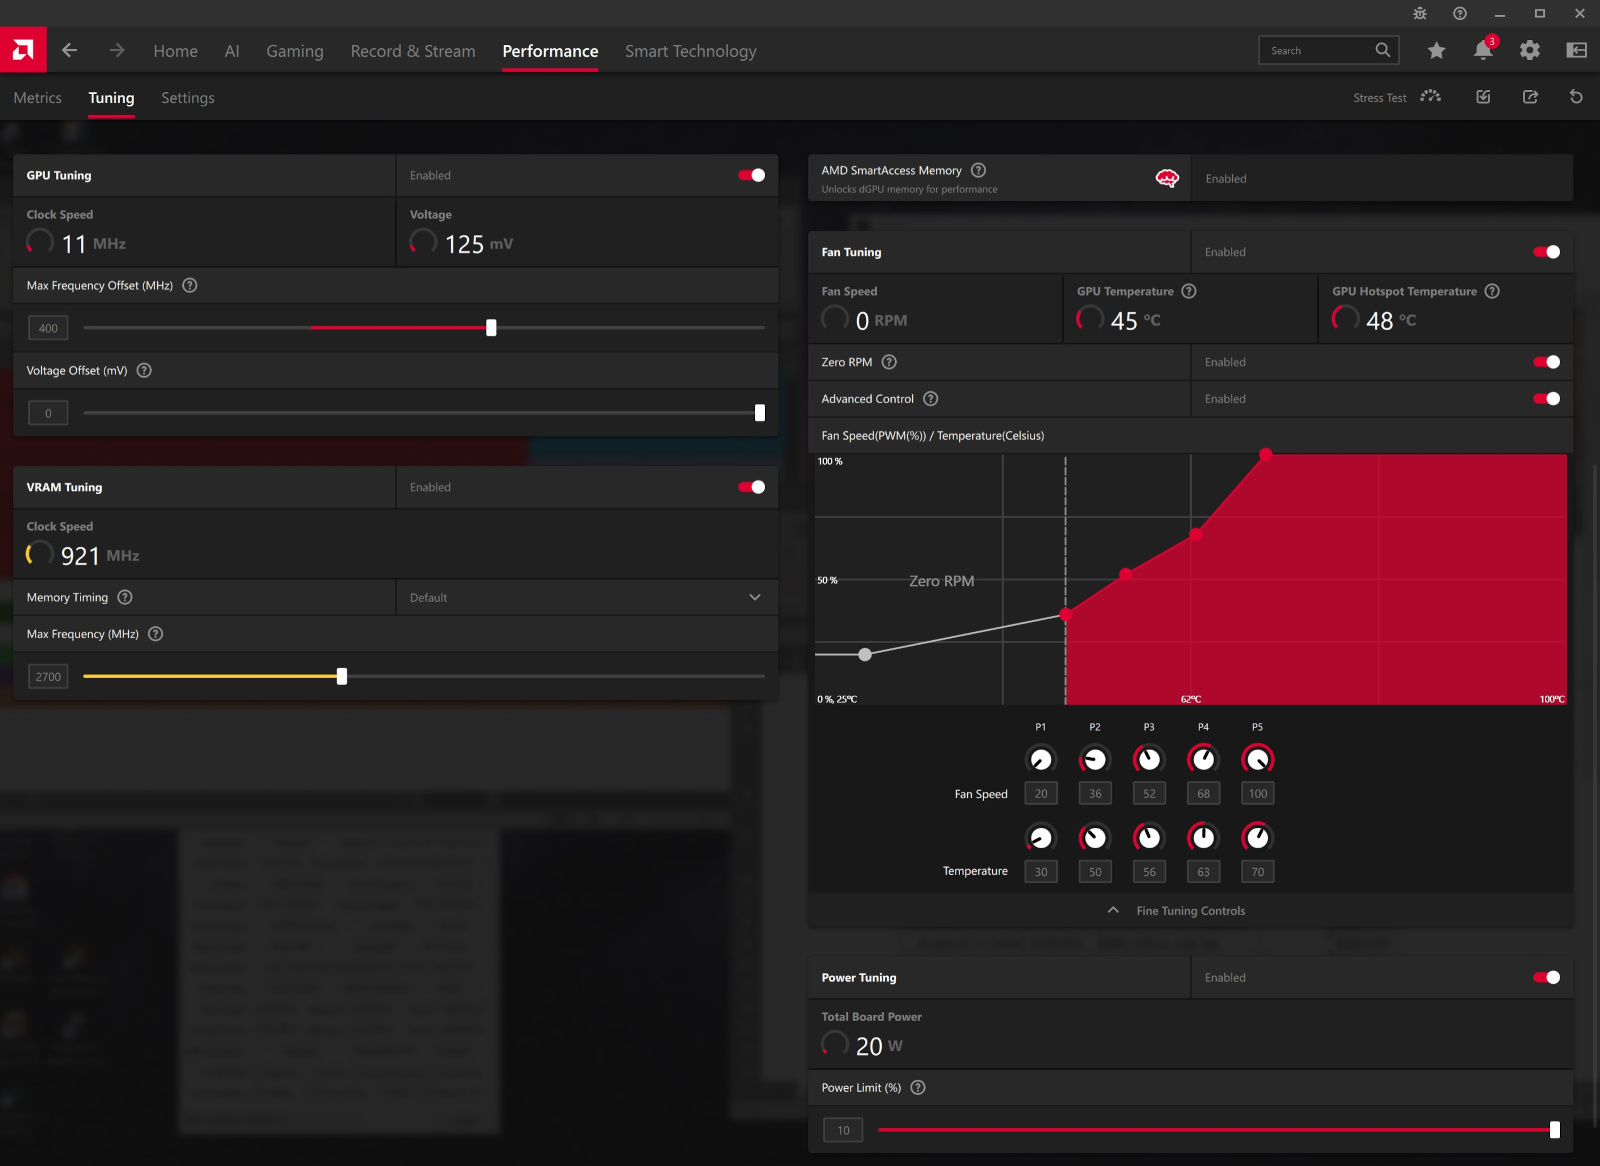This screenshot has width=1600, height=1166.
Task: Open help for AMD SmartAccess Memory
Action: click(979, 170)
